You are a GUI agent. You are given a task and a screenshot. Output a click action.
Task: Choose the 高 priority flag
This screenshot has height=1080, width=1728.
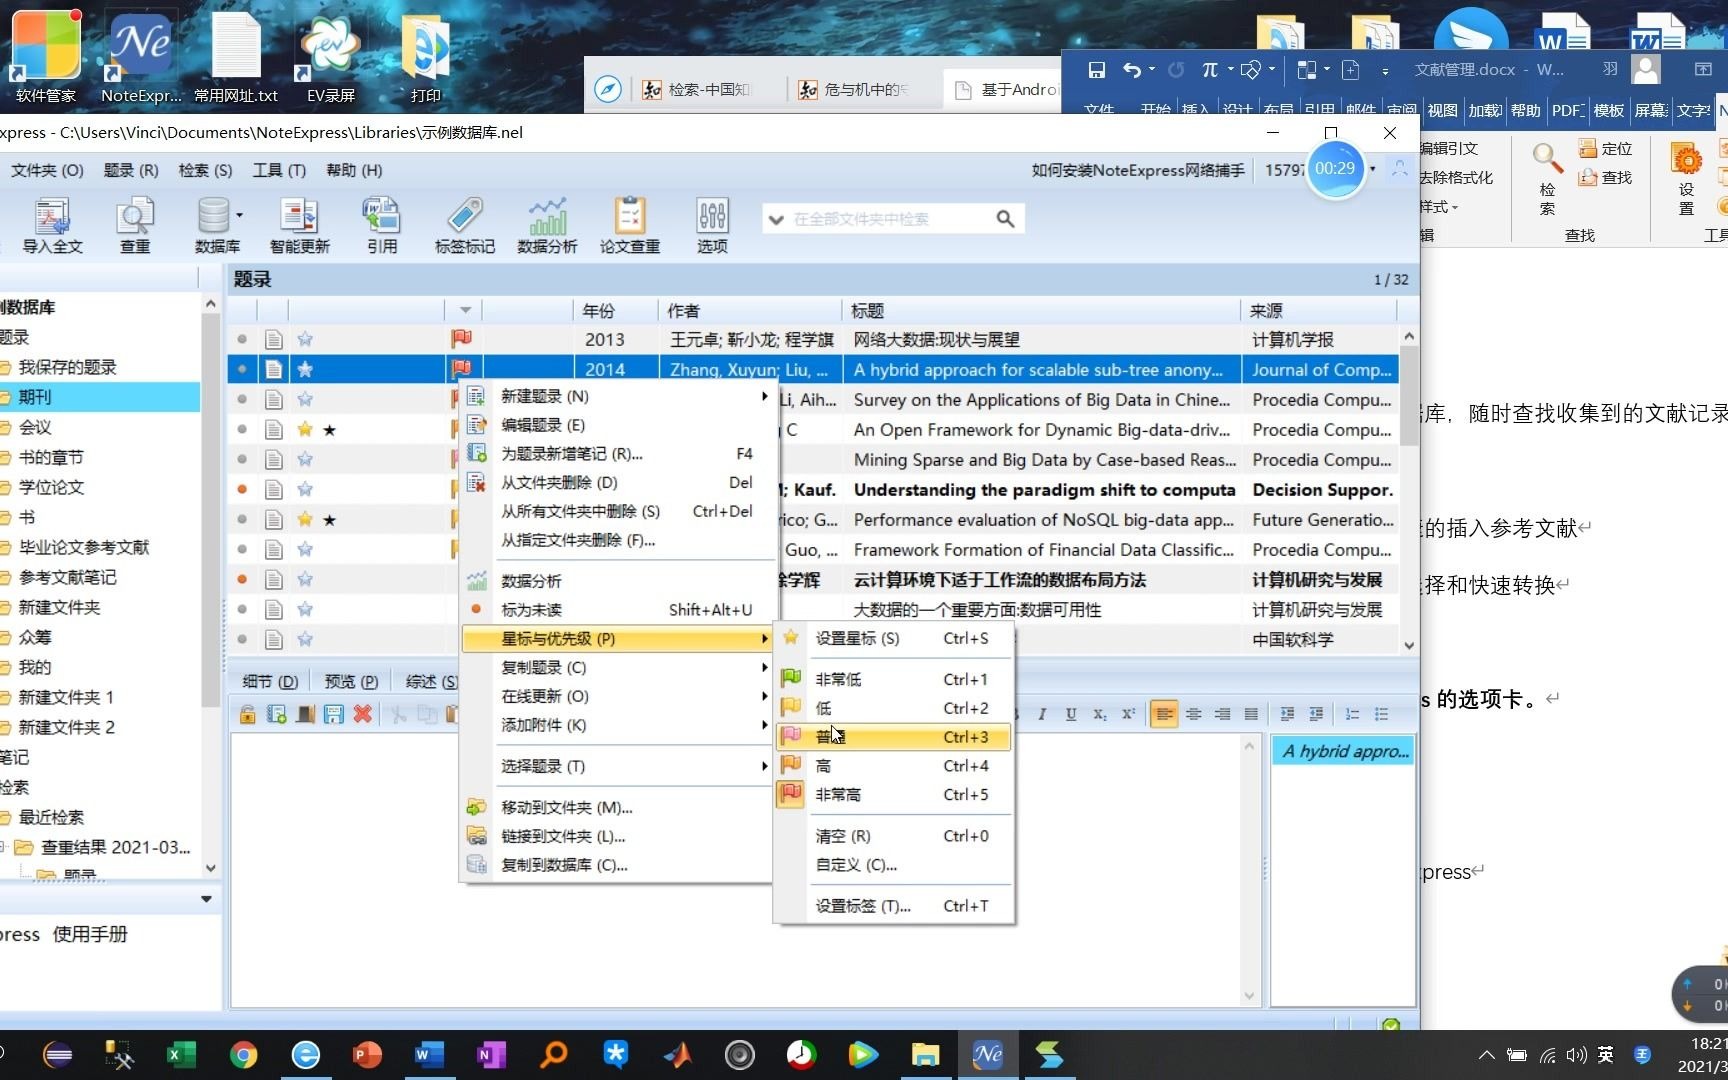pos(894,765)
